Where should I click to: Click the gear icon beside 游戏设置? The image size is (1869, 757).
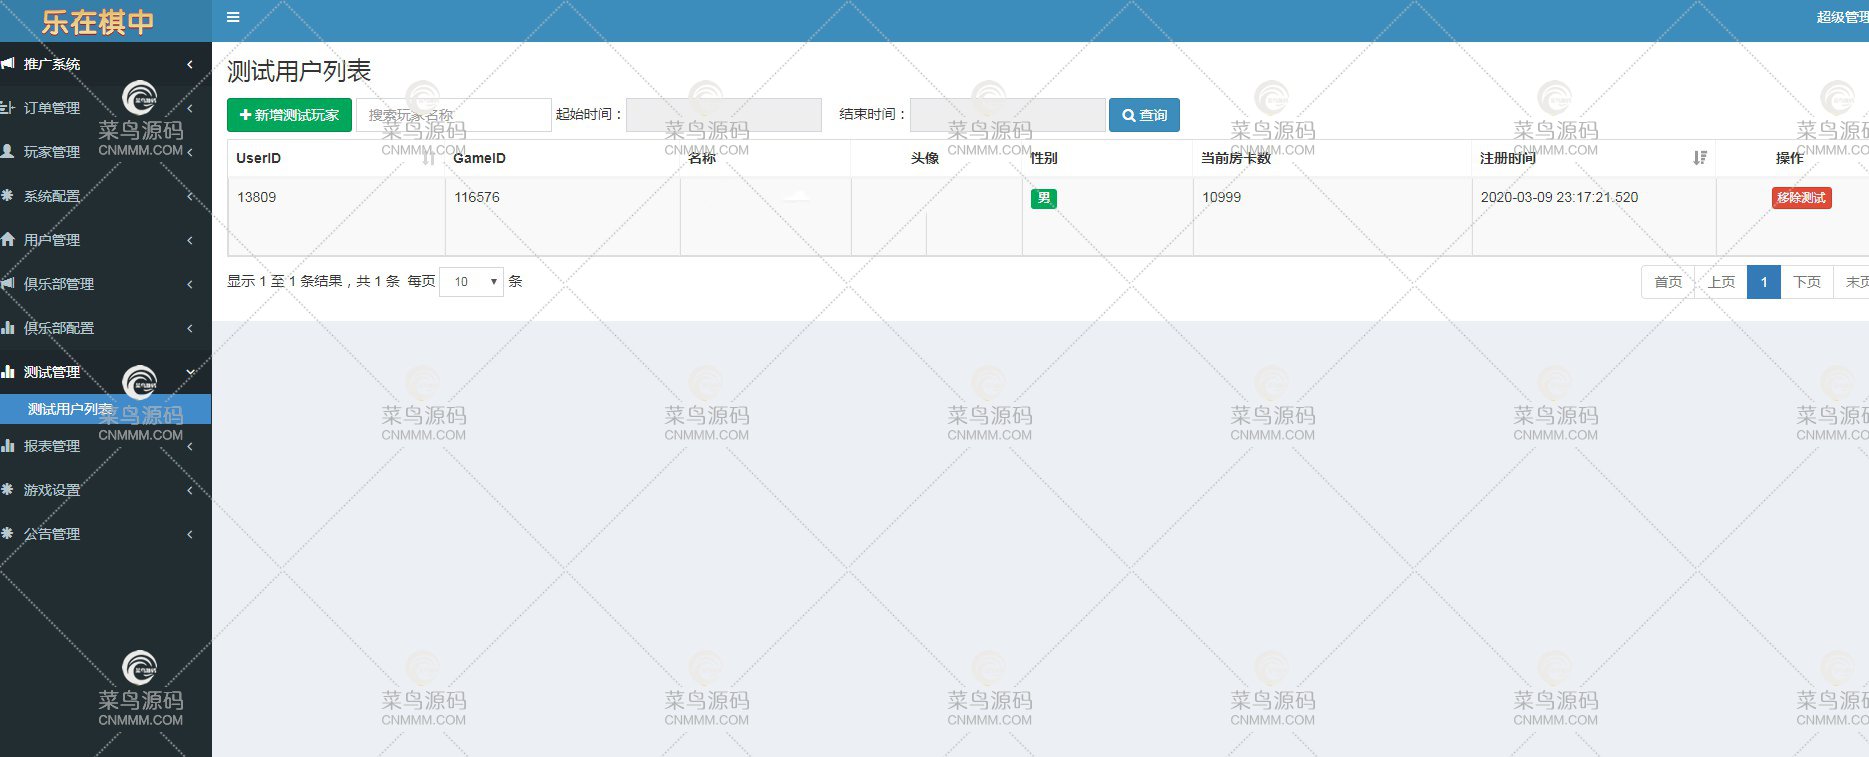tap(8, 490)
